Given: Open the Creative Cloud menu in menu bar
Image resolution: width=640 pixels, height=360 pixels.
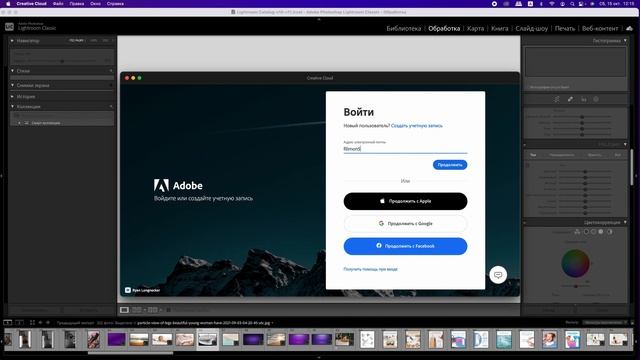Looking at the screenshot, I should coord(31,4).
